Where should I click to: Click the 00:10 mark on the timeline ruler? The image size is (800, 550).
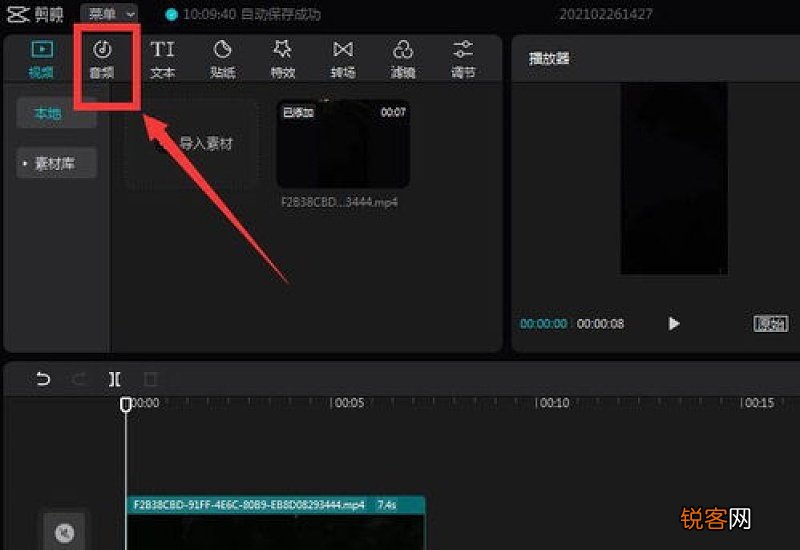(552, 403)
